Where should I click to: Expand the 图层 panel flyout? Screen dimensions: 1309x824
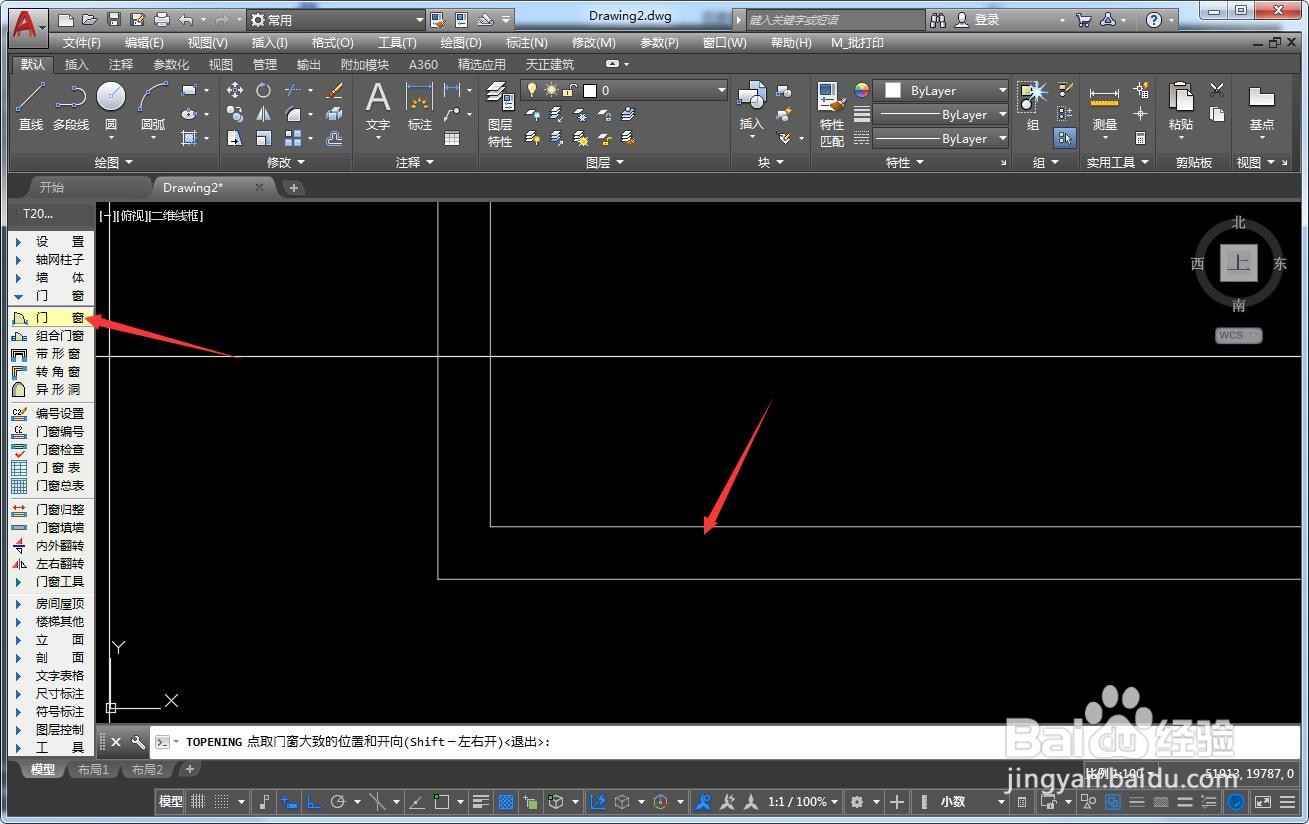coord(605,162)
